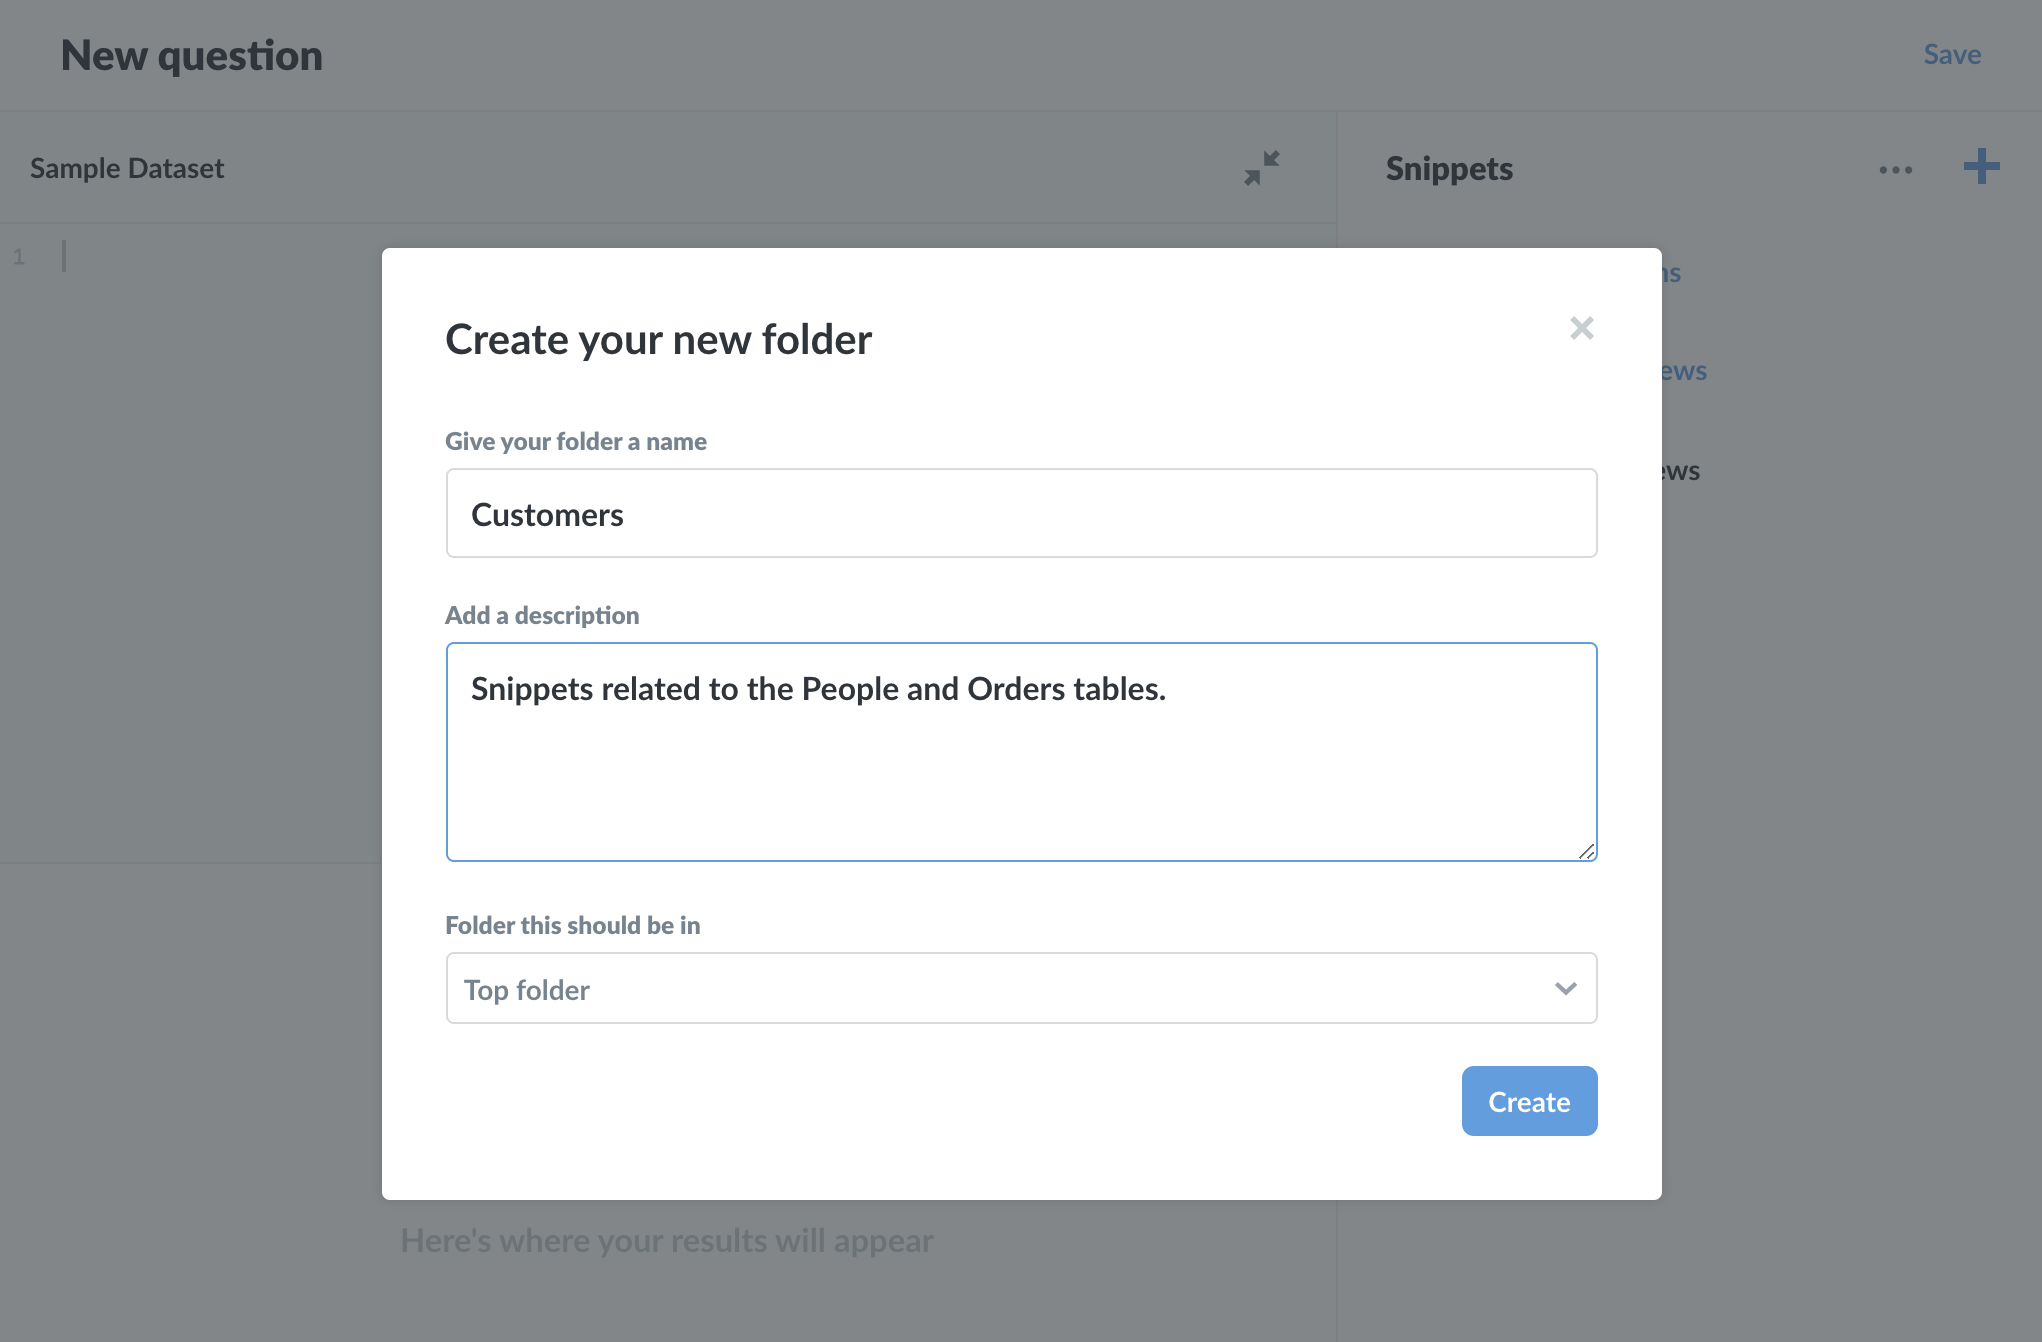The height and width of the screenshot is (1342, 2042).
Task: Click the line number gutter in the editor
Action: tap(18, 255)
